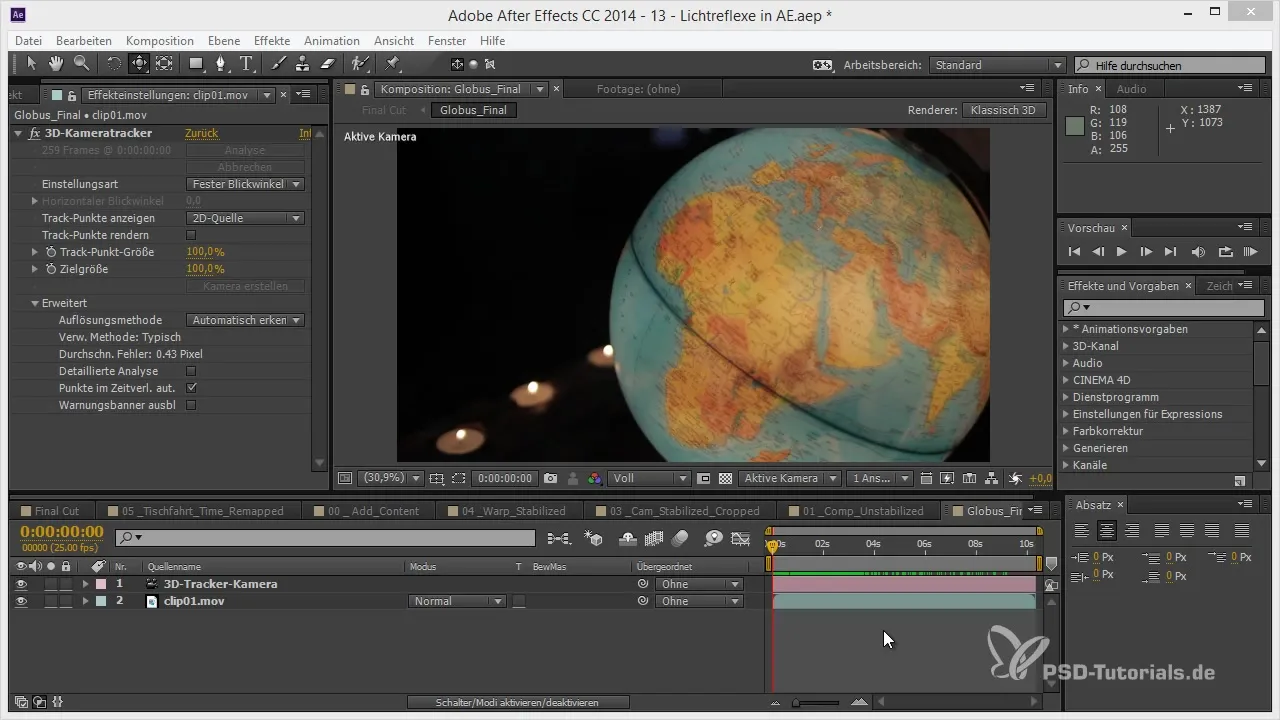This screenshot has width=1280, height=720.
Task: Center align text in Absatz panel
Action: coord(1106,531)
